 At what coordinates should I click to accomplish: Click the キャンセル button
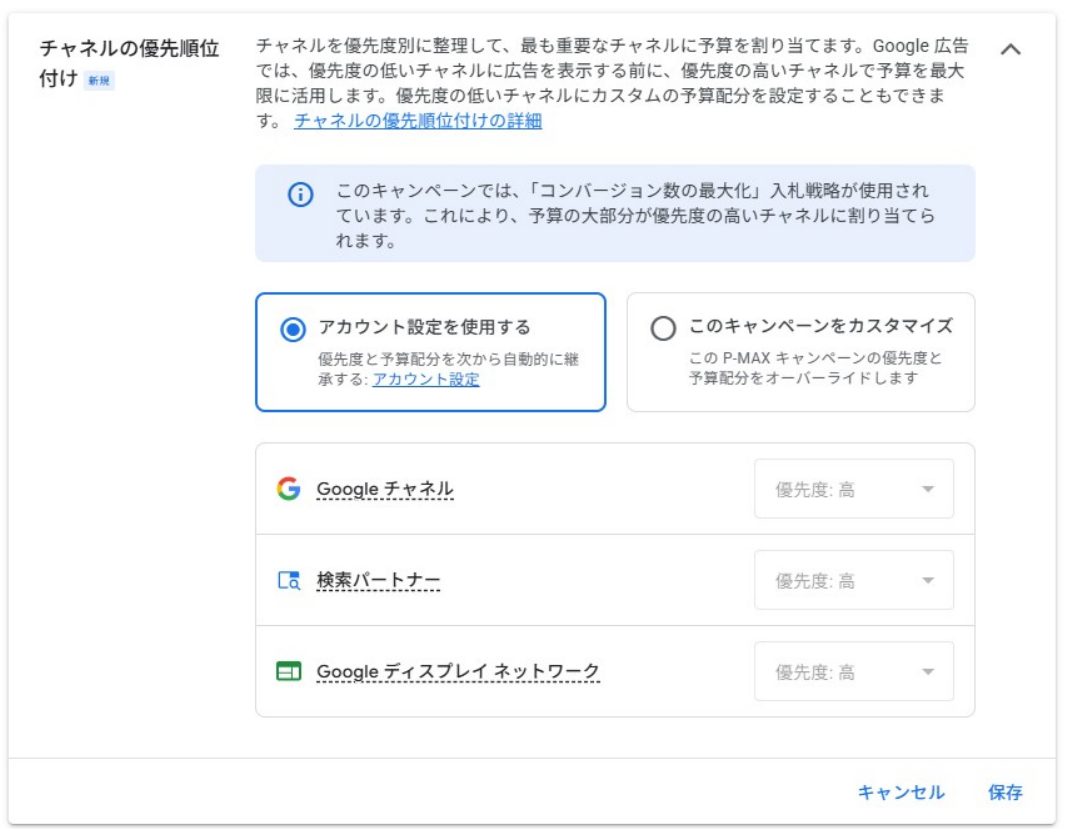(x=901, y=792)
